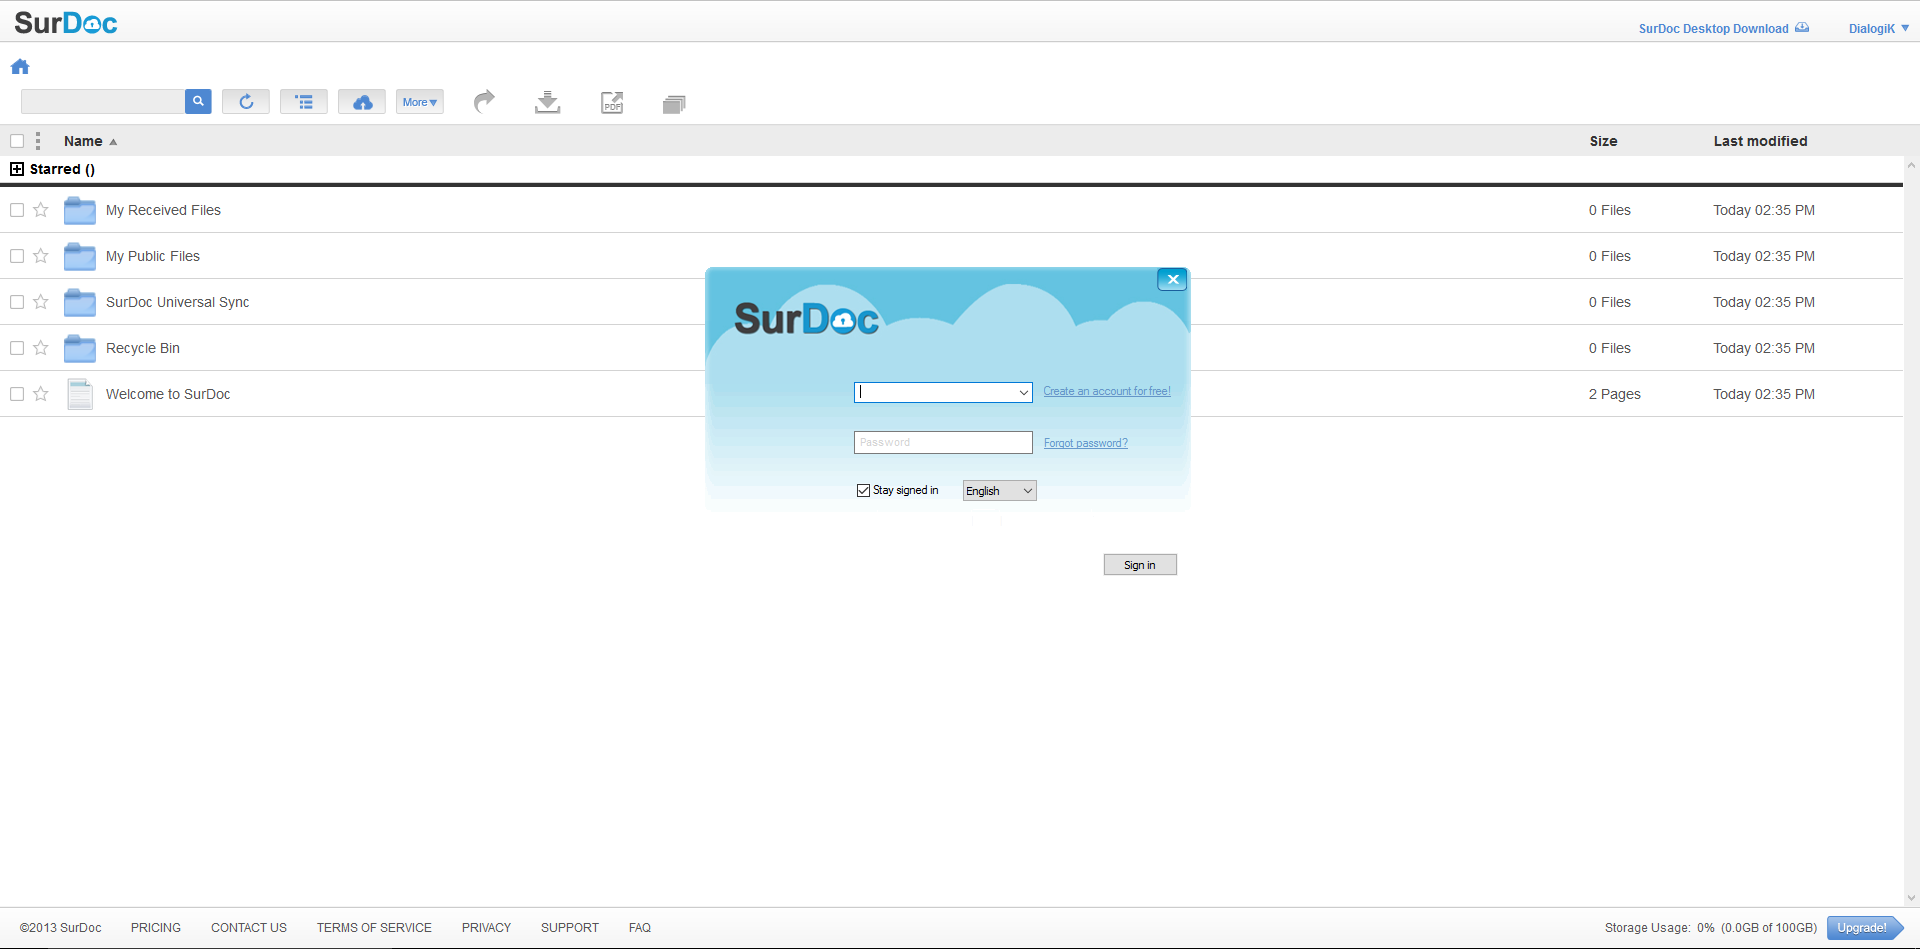1920x949 pixels.
Task: Switch to list view icon
Action: pos(304,102)
